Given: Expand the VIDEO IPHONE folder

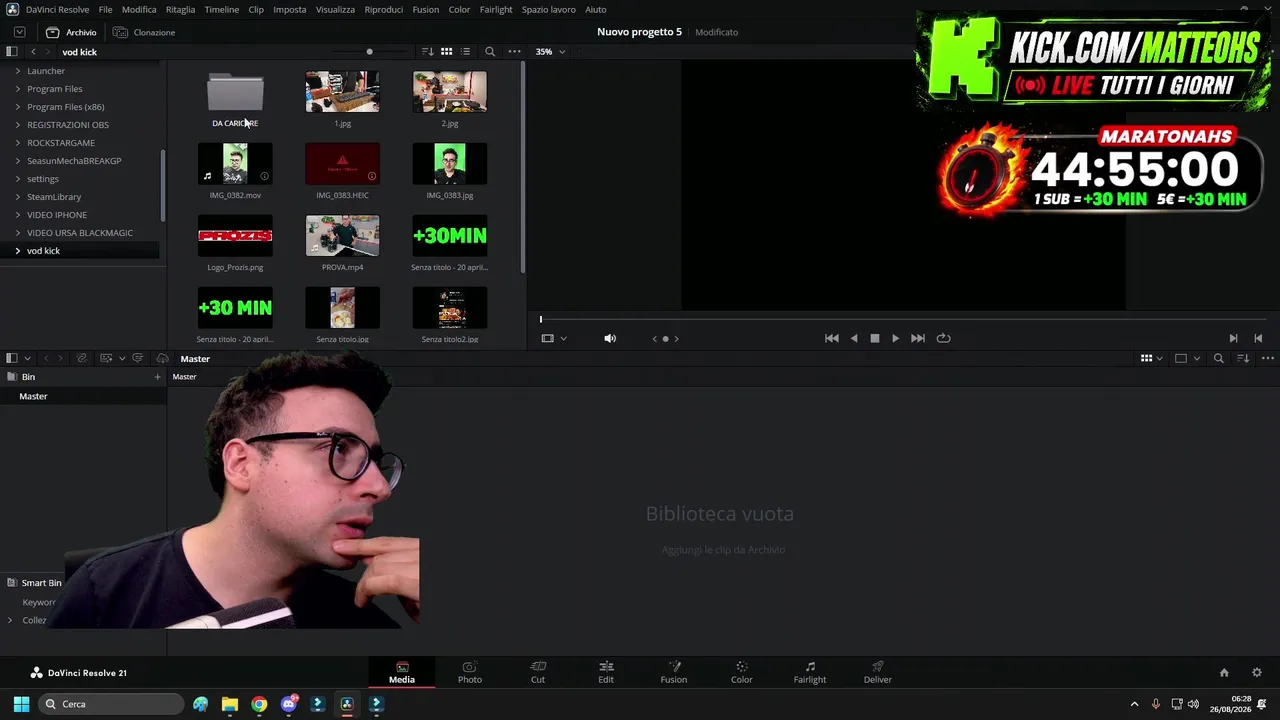Looking at the screenshot, I should (17, 215).
